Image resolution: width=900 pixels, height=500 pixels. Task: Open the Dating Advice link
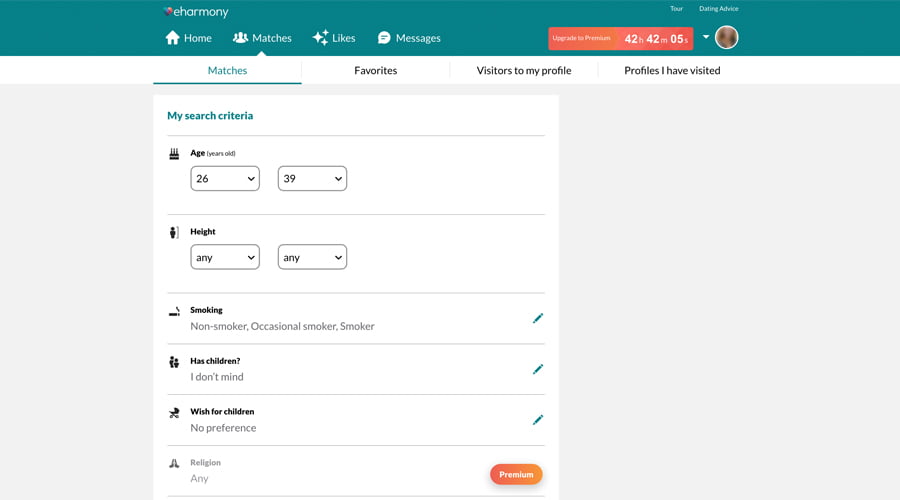(718, 9)
